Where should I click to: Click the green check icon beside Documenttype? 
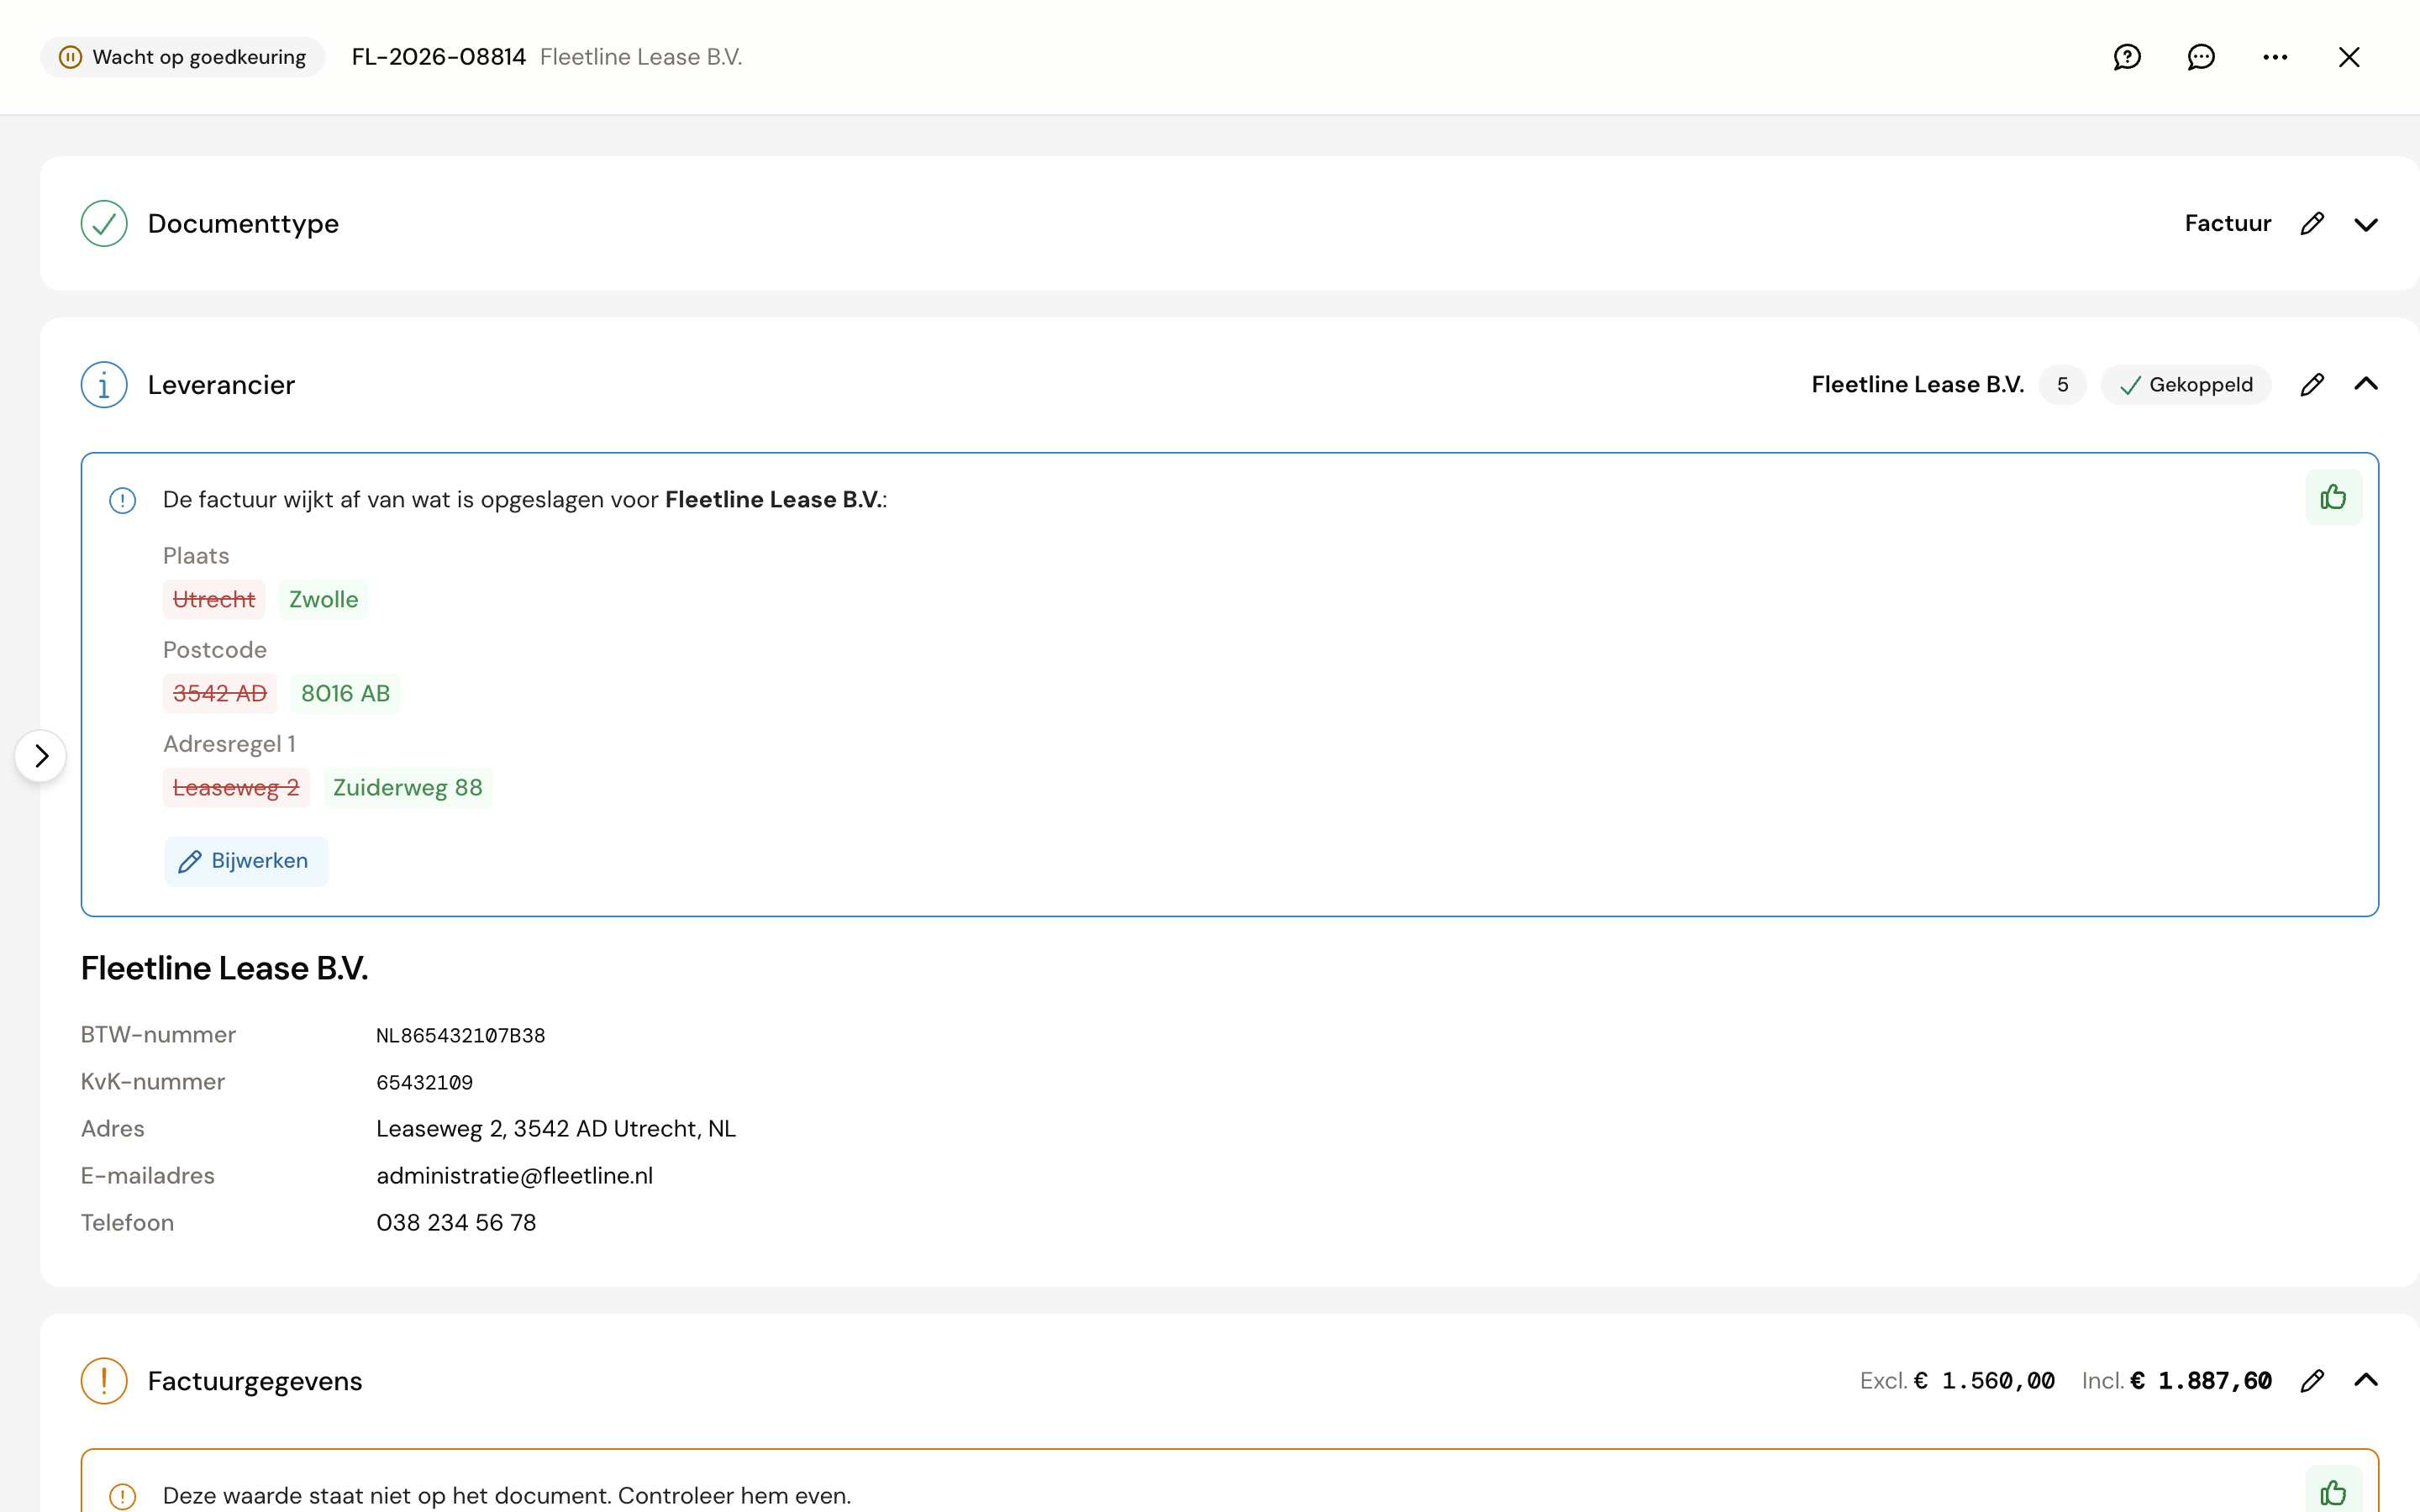click(104, 224)
